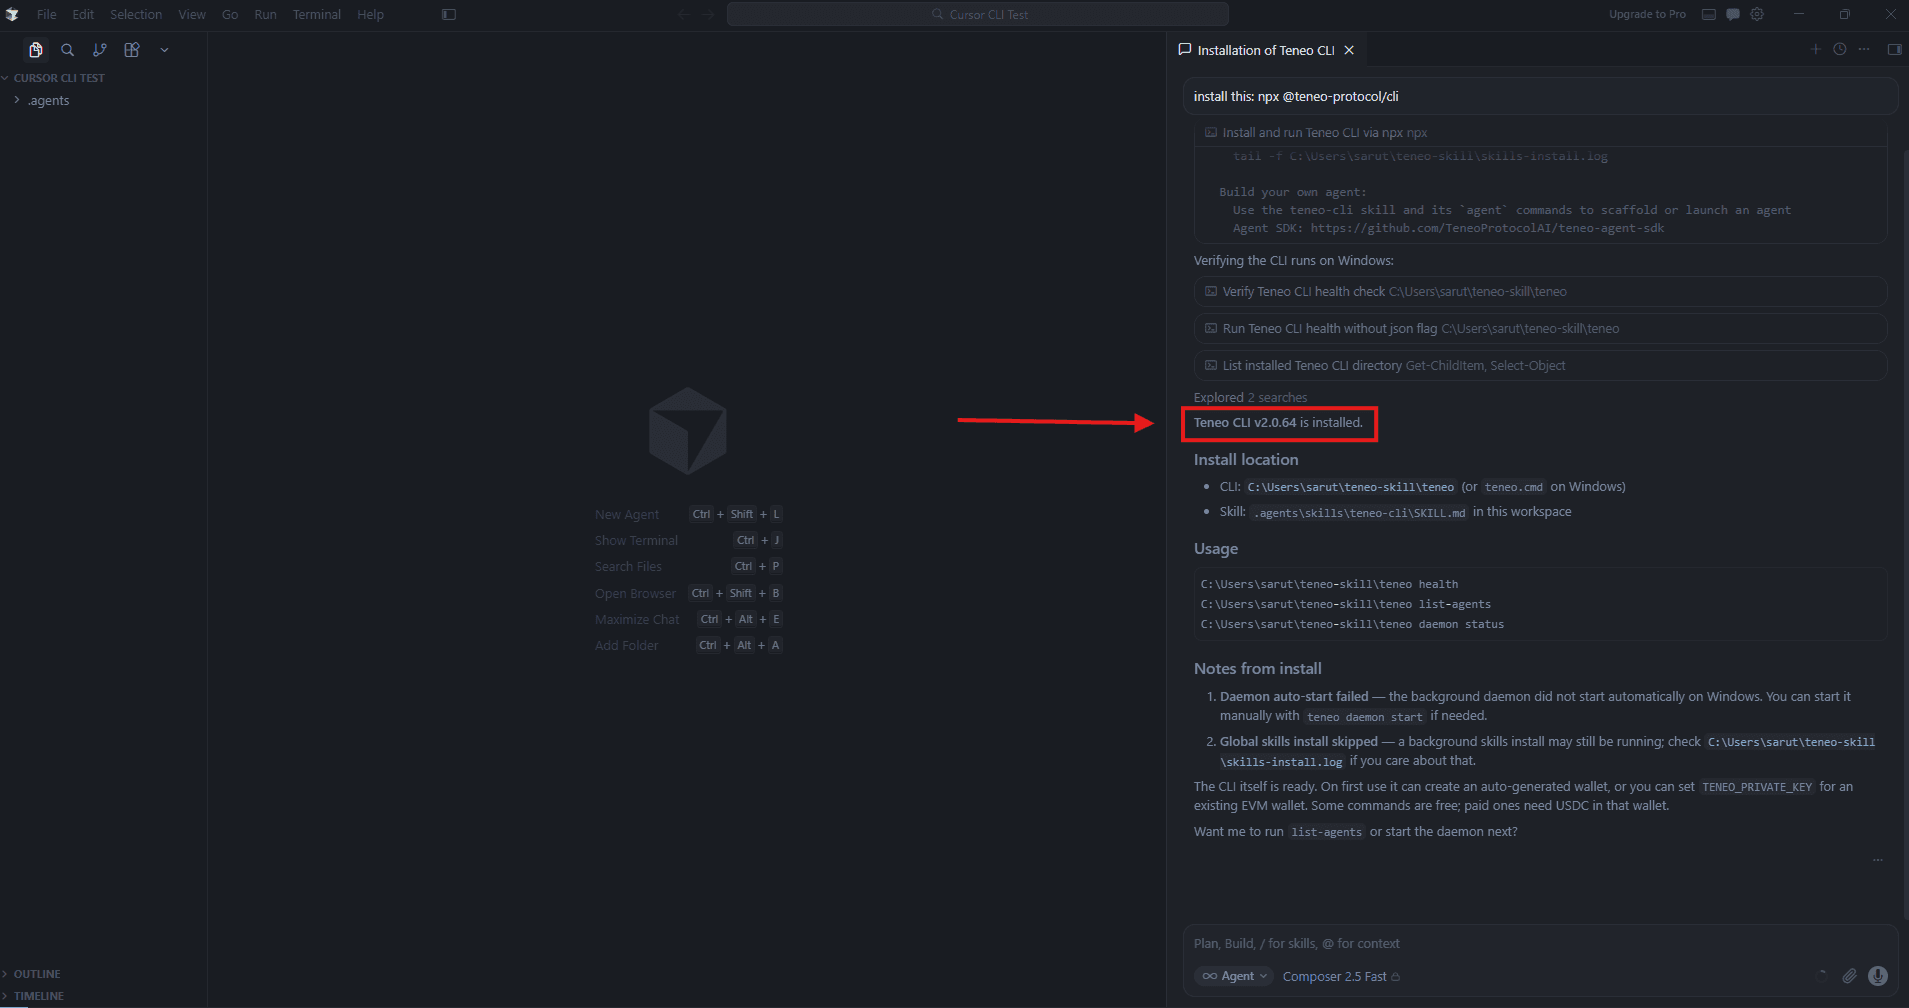
Task: Expand 'Explored 2 searches' summary
Action: 1250,398
